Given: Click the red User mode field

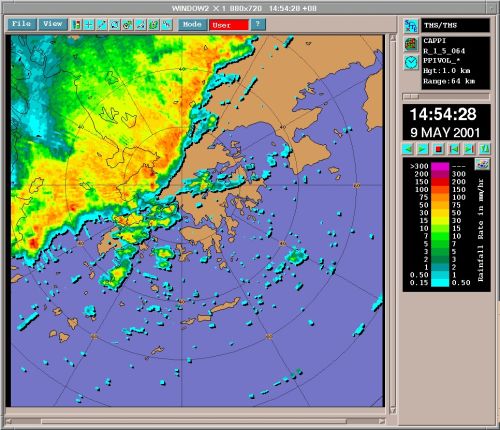Looking at the screenshot, I should (x=229, y=25).
